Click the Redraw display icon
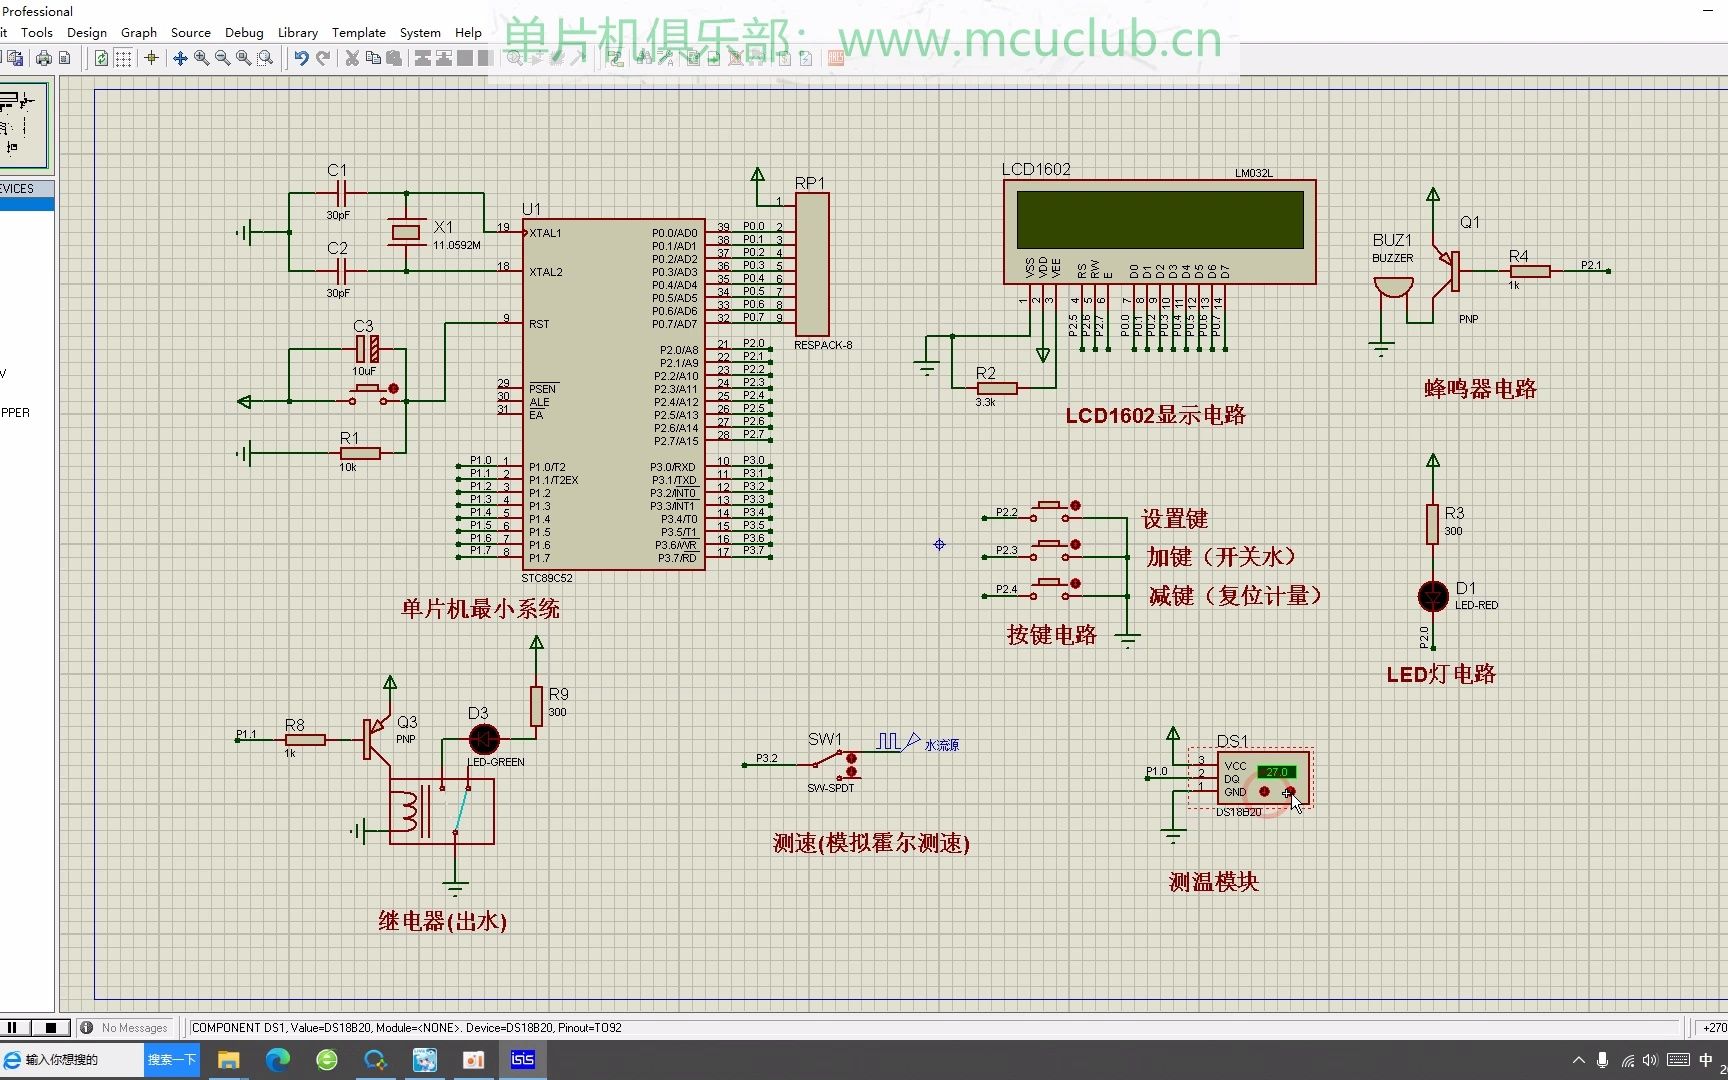 point(101,58)
